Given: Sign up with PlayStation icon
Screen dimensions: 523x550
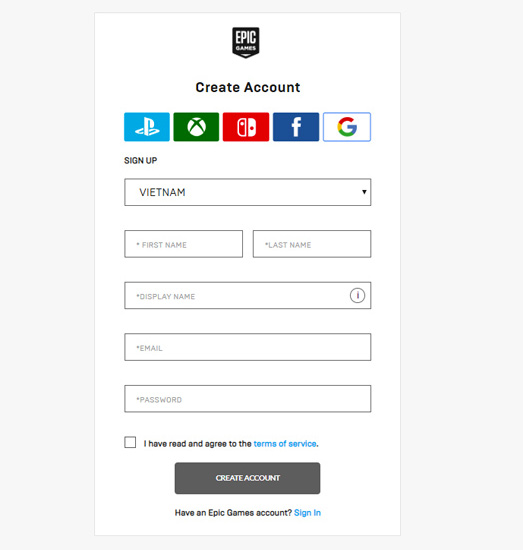Looking at the screenshot, I should click(x=147, y=127).
